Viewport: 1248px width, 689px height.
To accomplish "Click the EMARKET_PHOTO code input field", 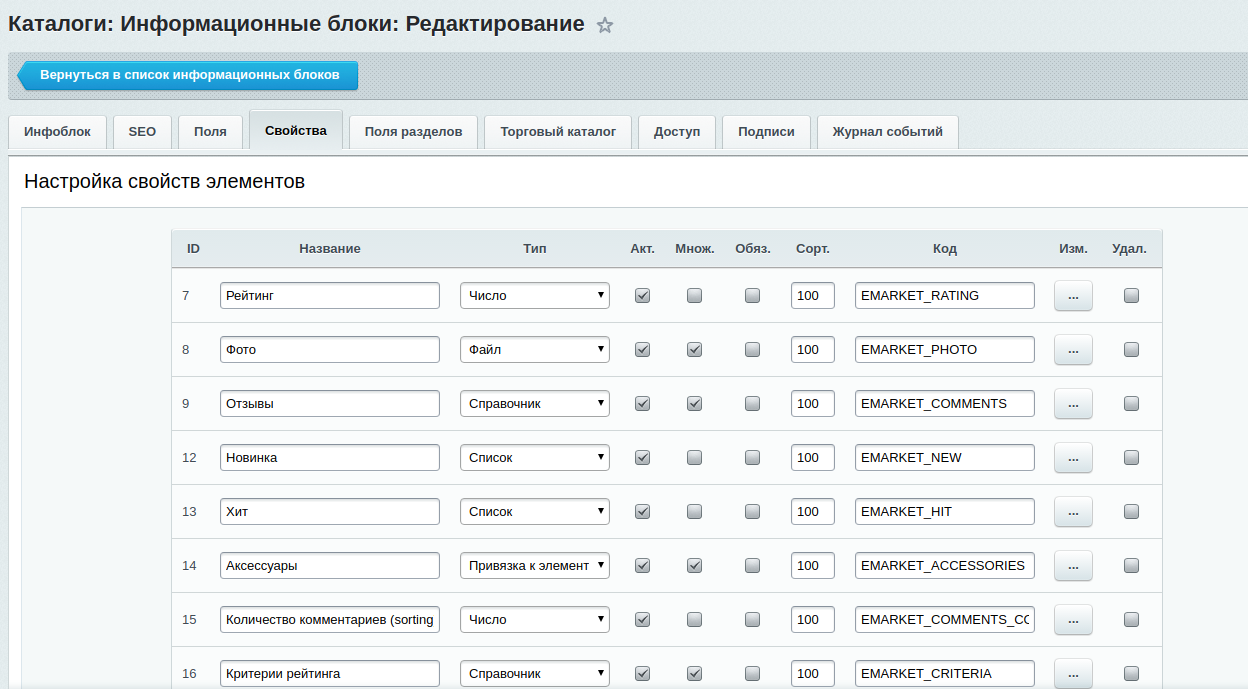I will pyautogui.click(x=944, y=350).
